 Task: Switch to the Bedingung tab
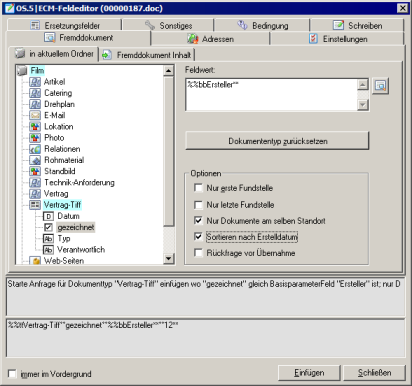[x=262, y=25]
